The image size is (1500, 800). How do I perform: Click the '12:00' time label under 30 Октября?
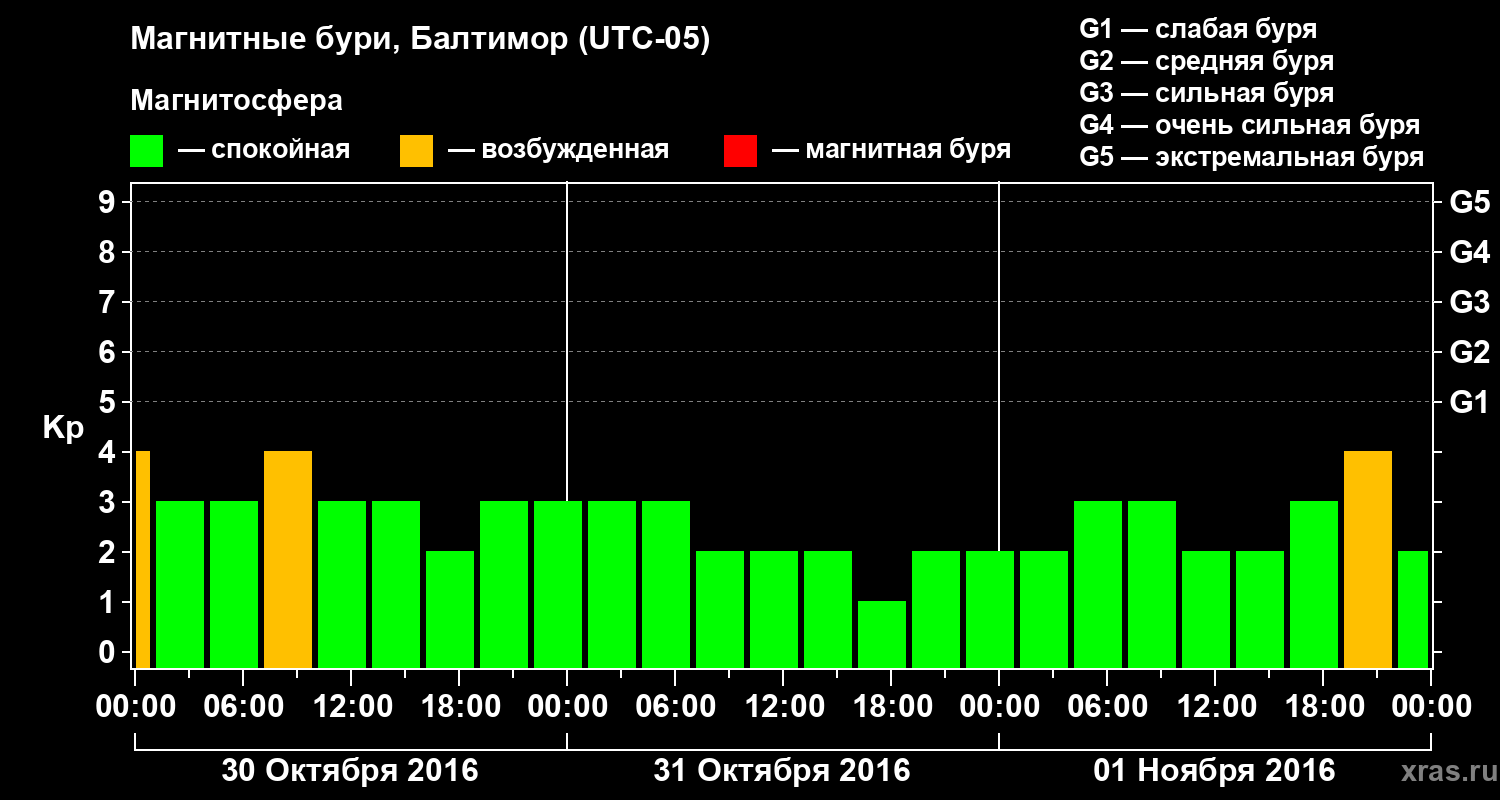[x=355, y=708]
